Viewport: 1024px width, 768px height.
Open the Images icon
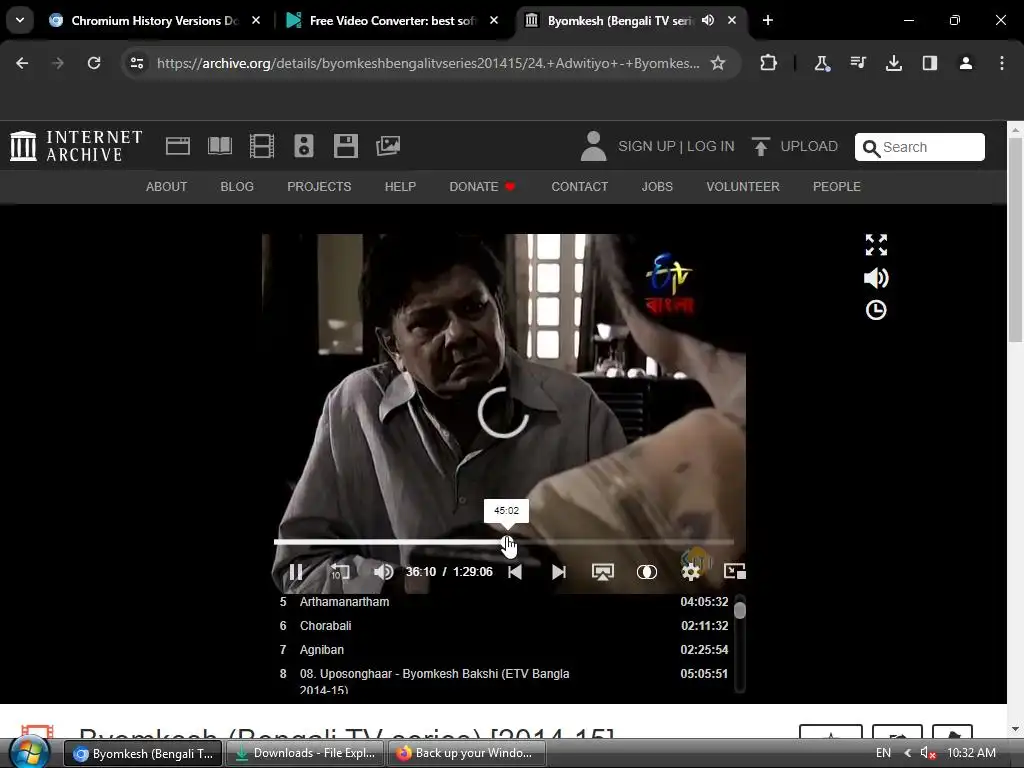[388, 146]
